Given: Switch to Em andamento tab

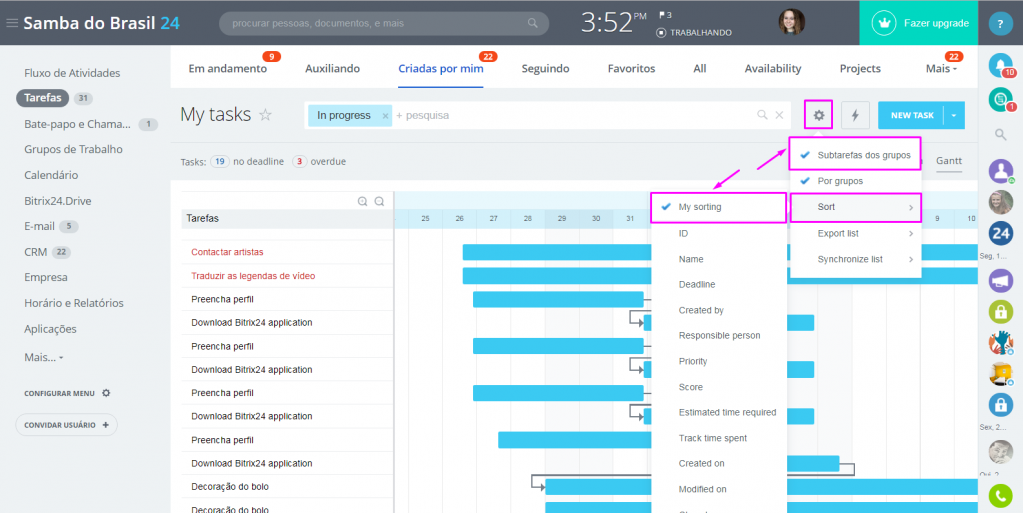Looking at the screenshot, I should [227, 69].
